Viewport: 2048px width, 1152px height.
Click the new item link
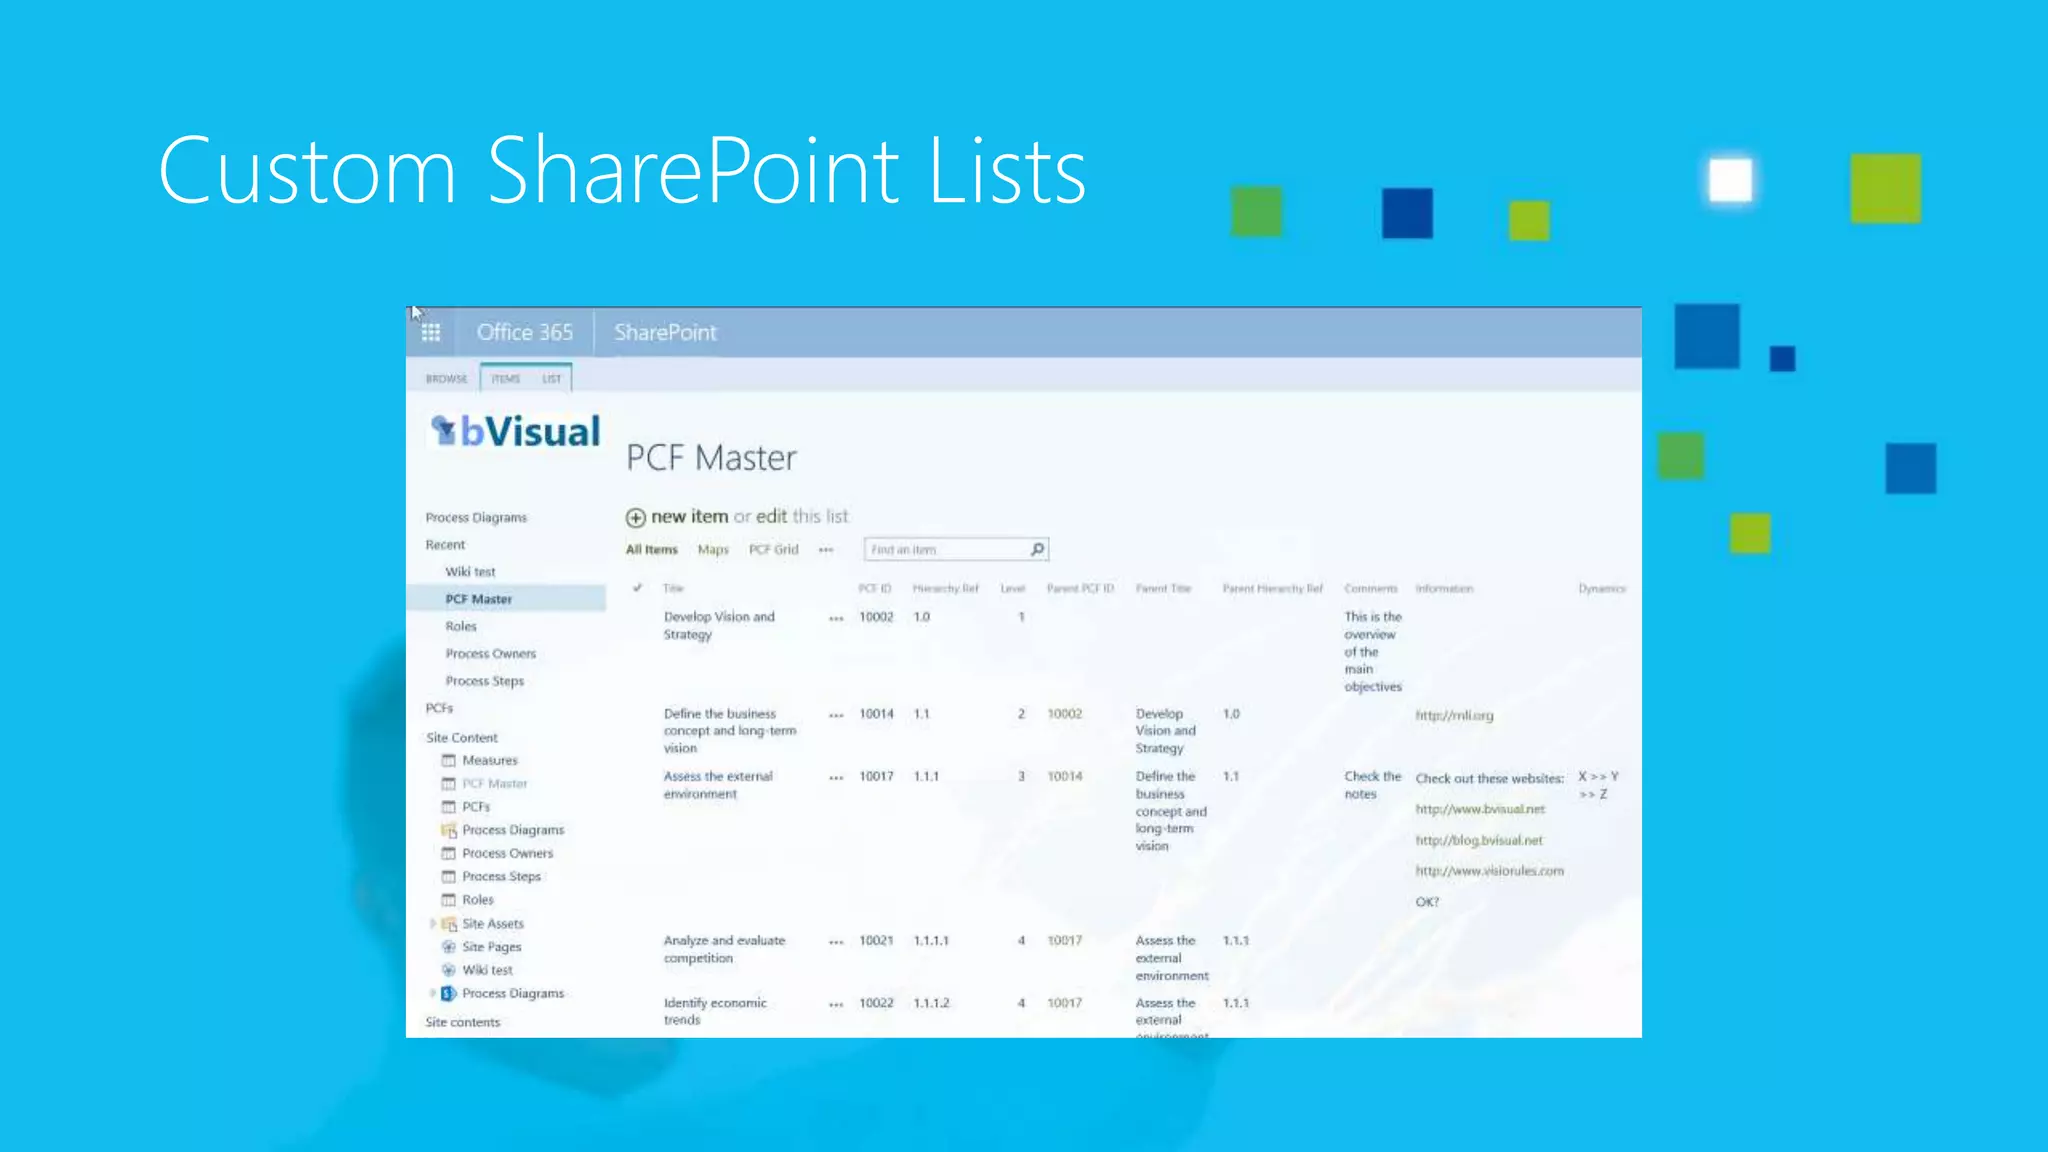pyautogui.click(x=690, y=517)
